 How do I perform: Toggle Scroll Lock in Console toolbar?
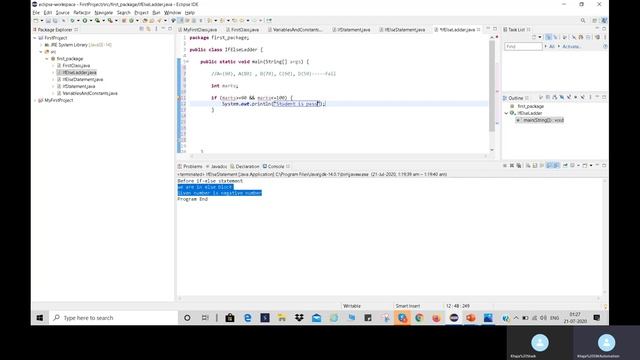click(535, 165)
